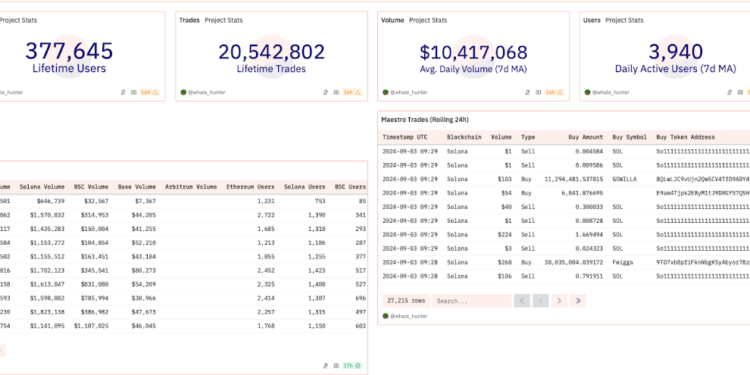Select the $80,273 Base Volume cell
750x375 pixels.
(143, 271)
